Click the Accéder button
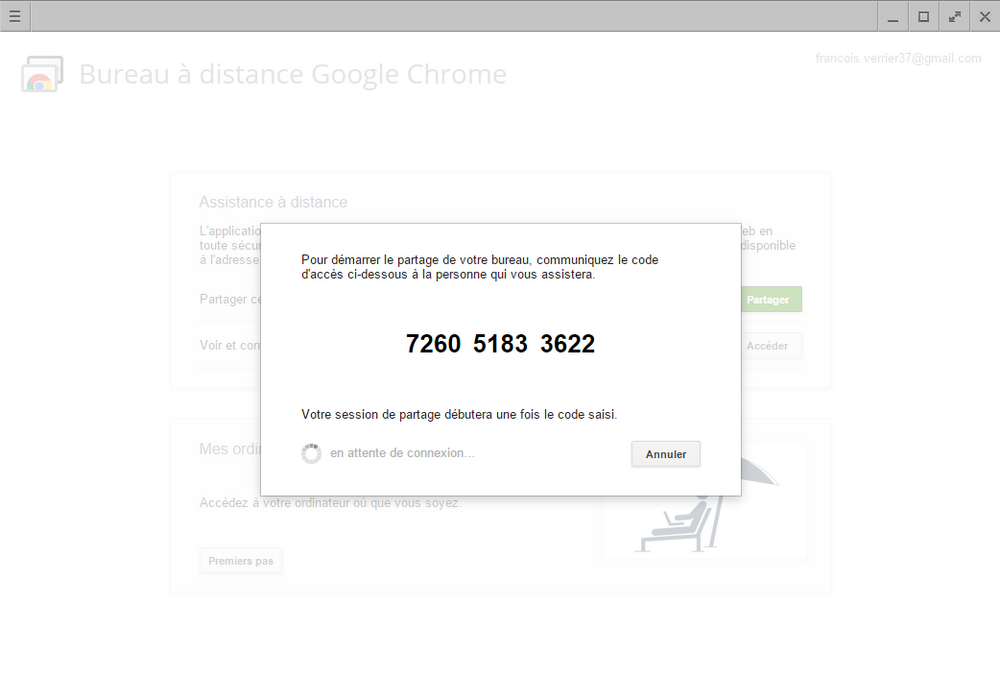1000x679 pixels. (771, 346)
